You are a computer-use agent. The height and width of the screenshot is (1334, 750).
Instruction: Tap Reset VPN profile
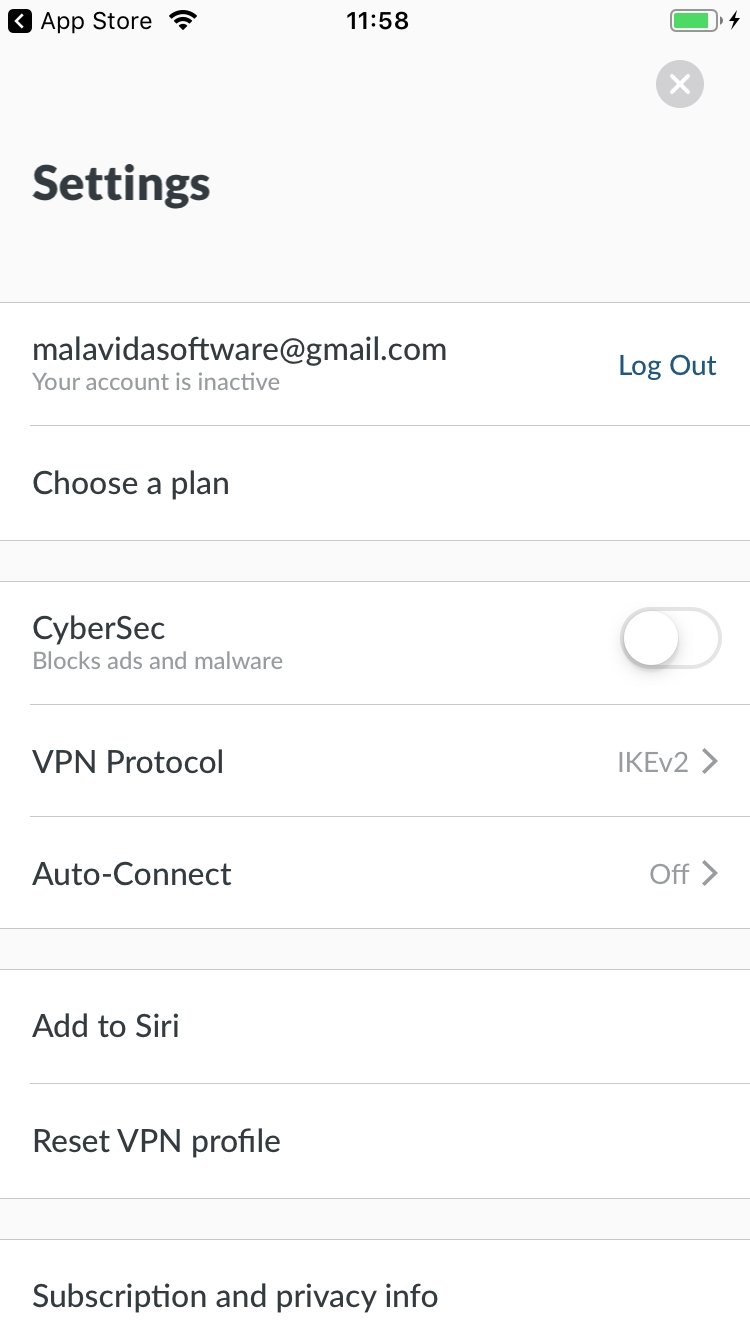tap(375, 1141)
